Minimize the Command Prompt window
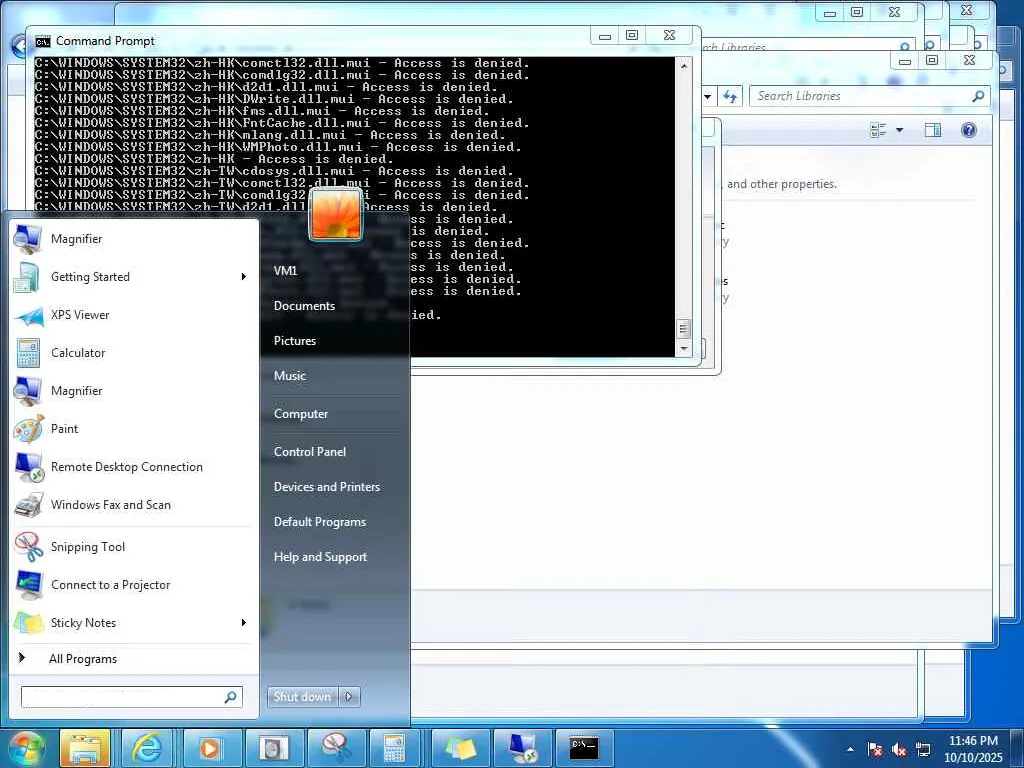1024x768 pixels. coord(605,35)
